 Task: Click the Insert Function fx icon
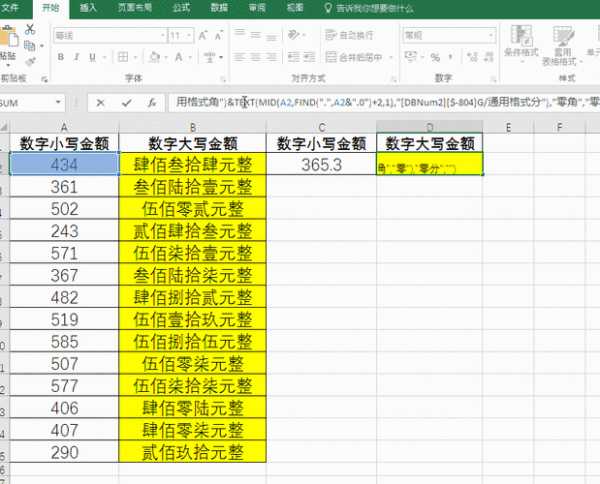click(152, 103)
